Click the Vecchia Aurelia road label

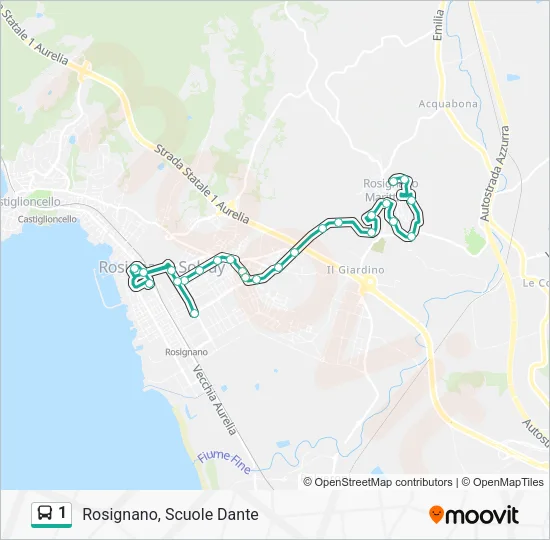[214, 400]
